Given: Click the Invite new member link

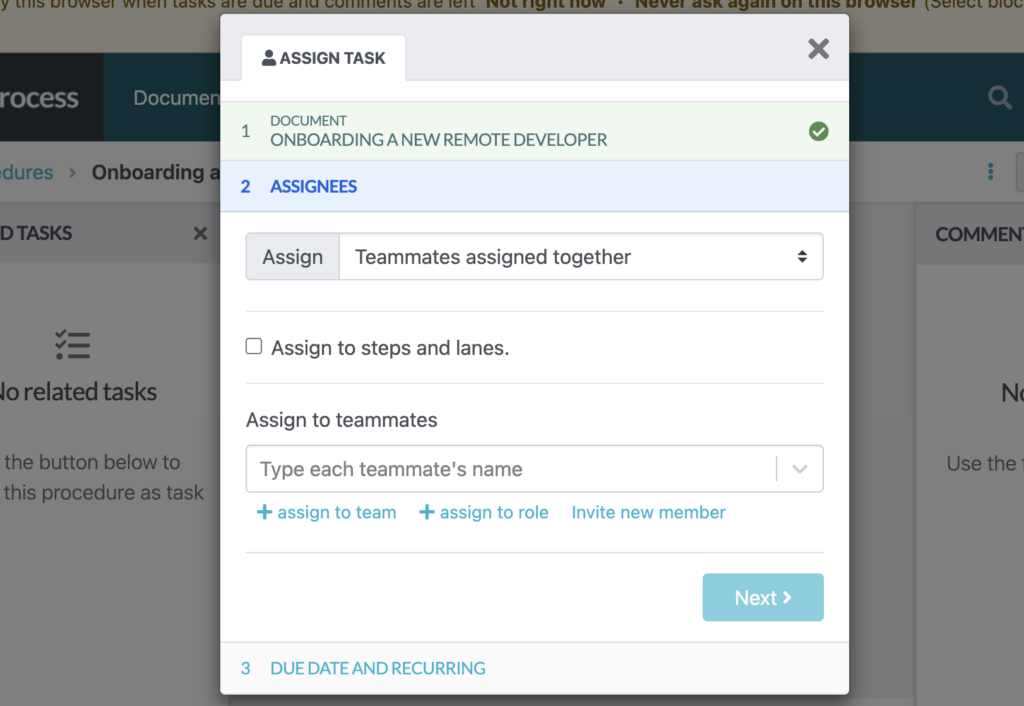Looking at the screenshot, I should coord(648,512).
